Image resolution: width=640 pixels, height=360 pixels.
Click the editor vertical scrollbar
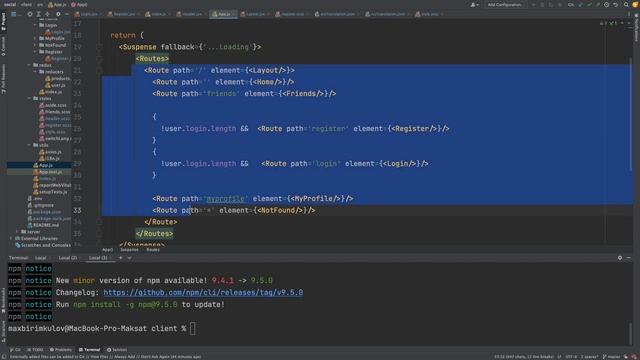(x=630, y=114)
